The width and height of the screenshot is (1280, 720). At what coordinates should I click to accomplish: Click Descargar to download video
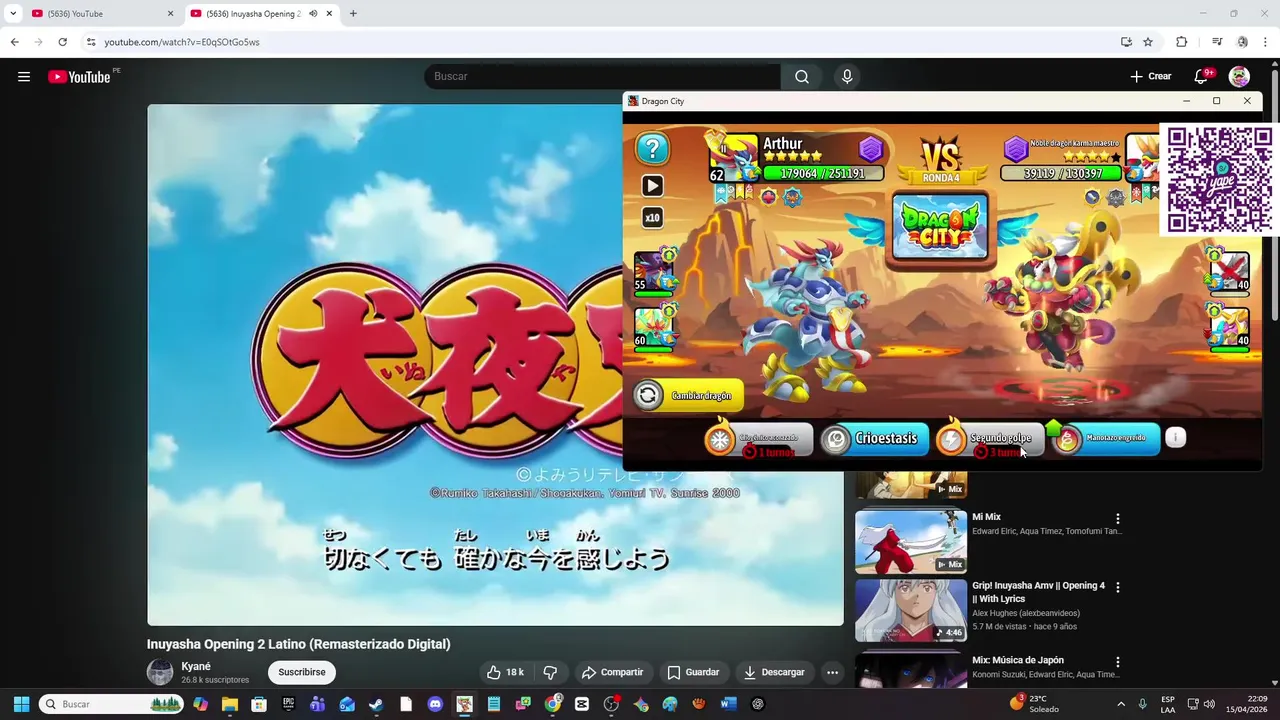pyautogui.click(x=775, y=672)
